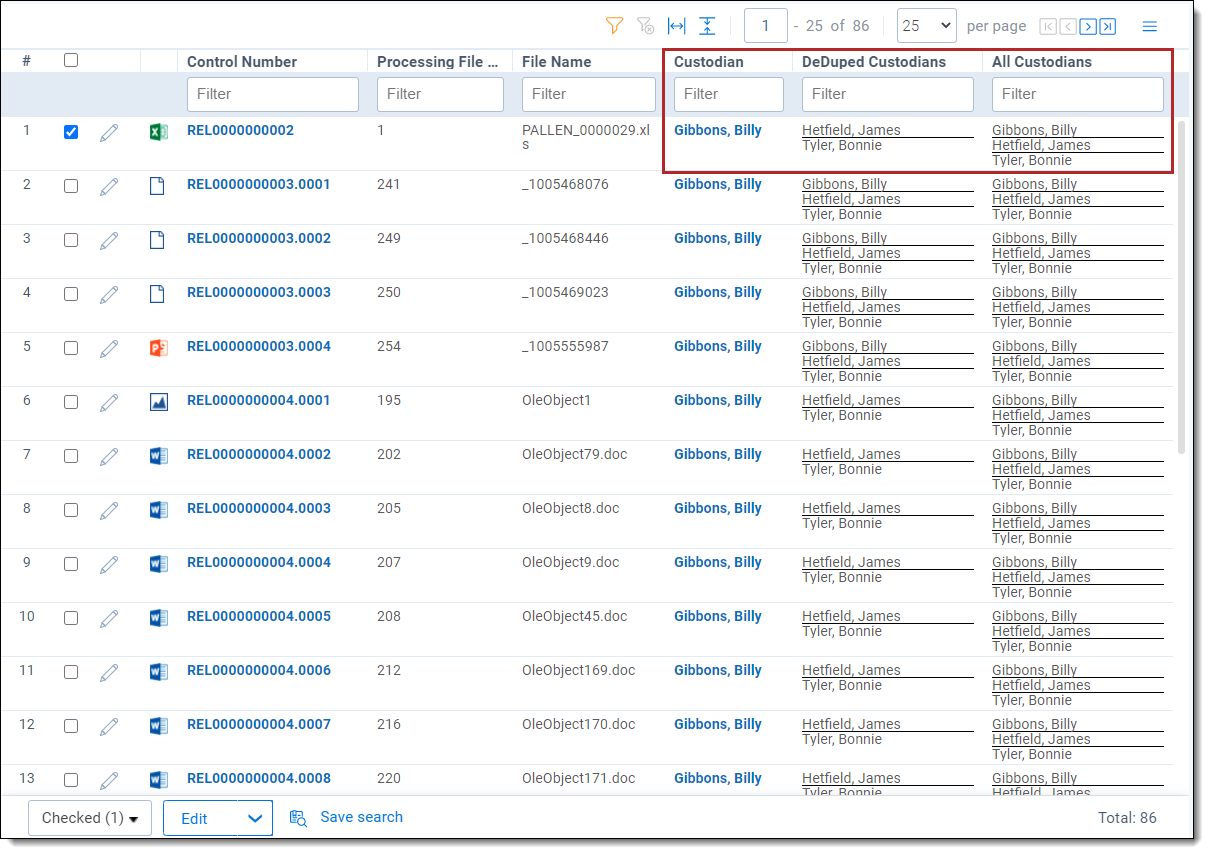Click the Custodian filter input field
Viewport: 1209px width, 854px height.
728,94
